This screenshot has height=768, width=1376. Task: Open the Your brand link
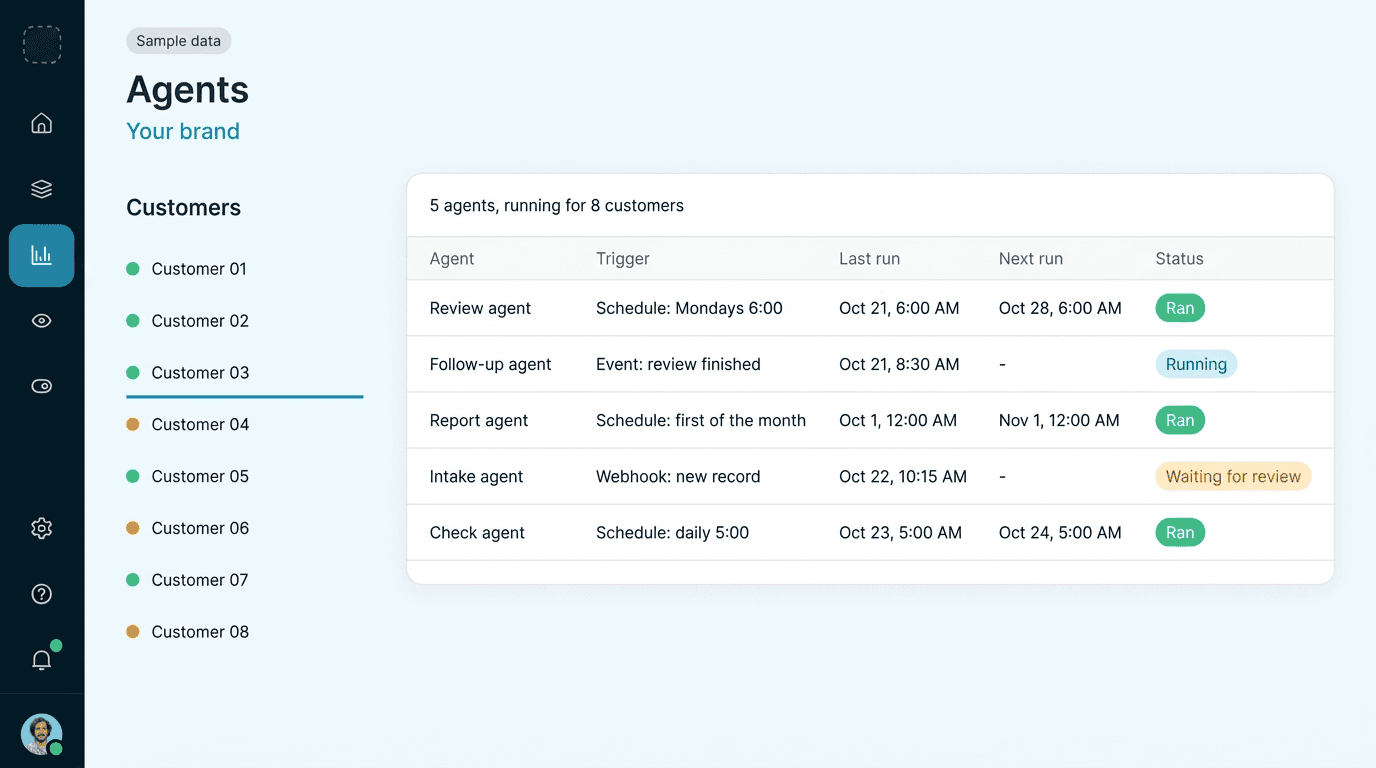pyautogui.click(x=183, y=131)
